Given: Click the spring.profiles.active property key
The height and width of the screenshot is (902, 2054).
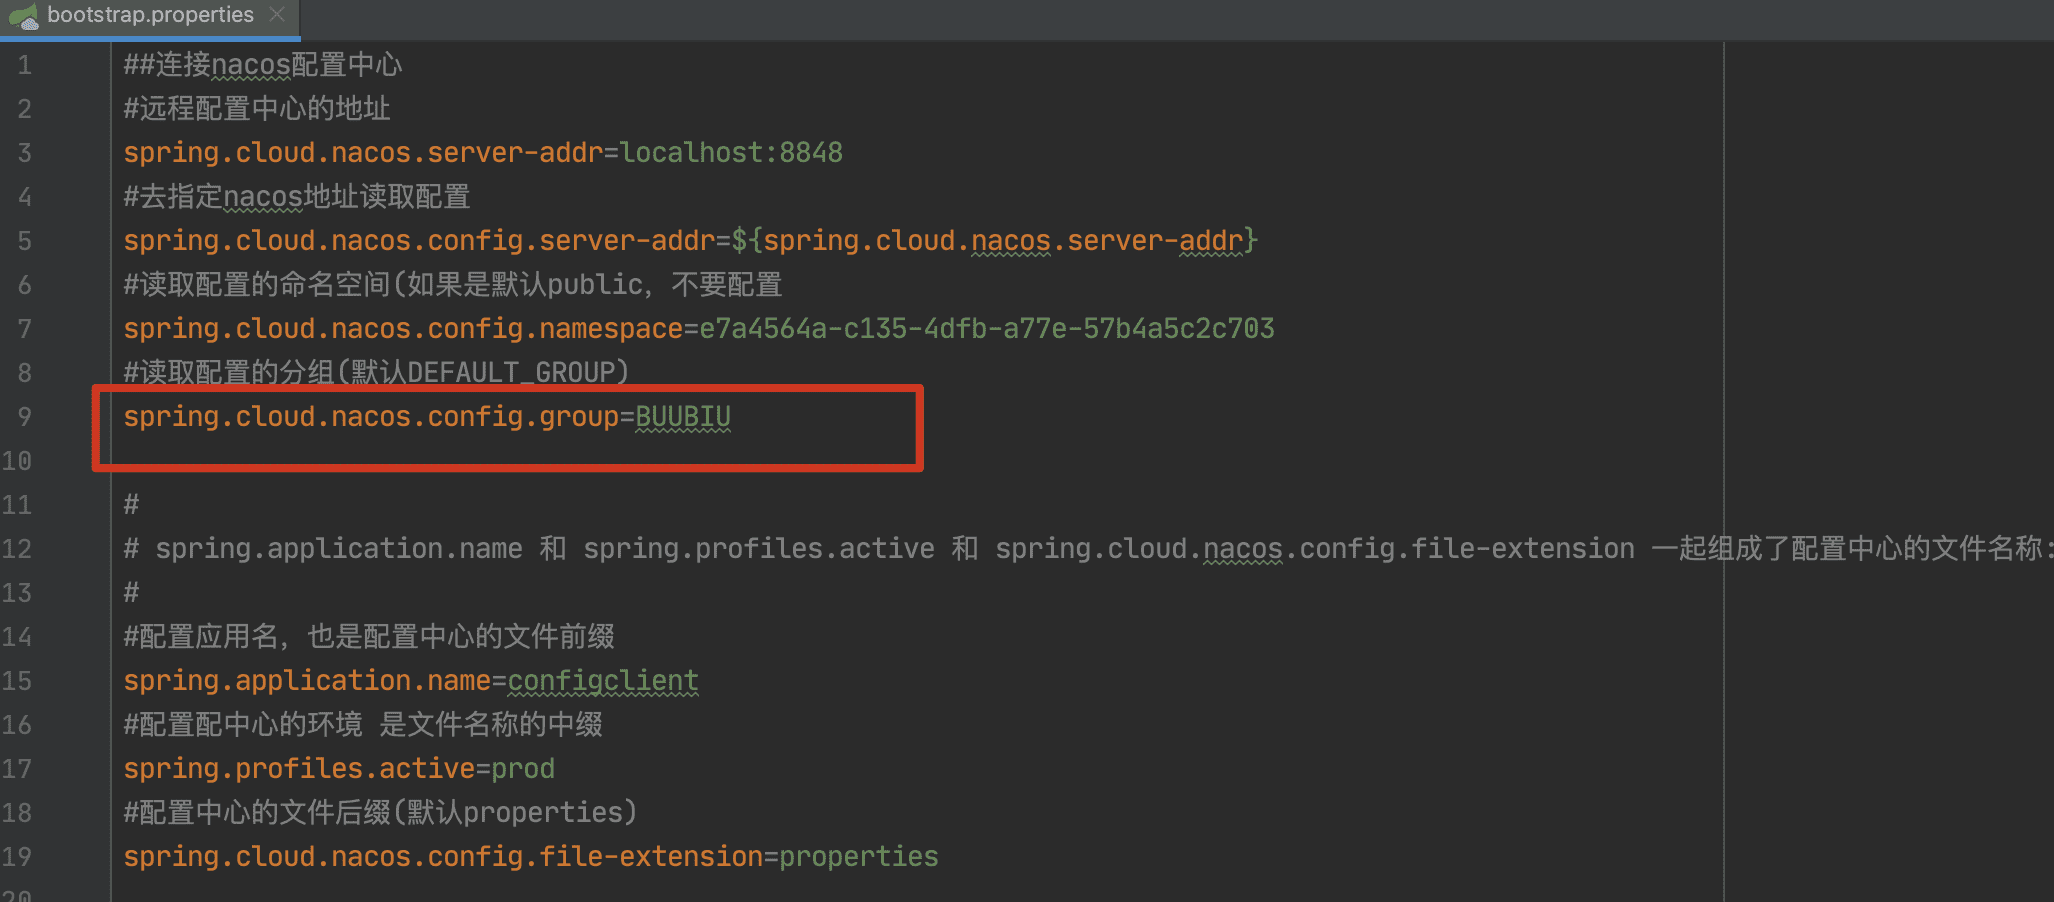Looking at the screenshot, I should coord(298,769).
